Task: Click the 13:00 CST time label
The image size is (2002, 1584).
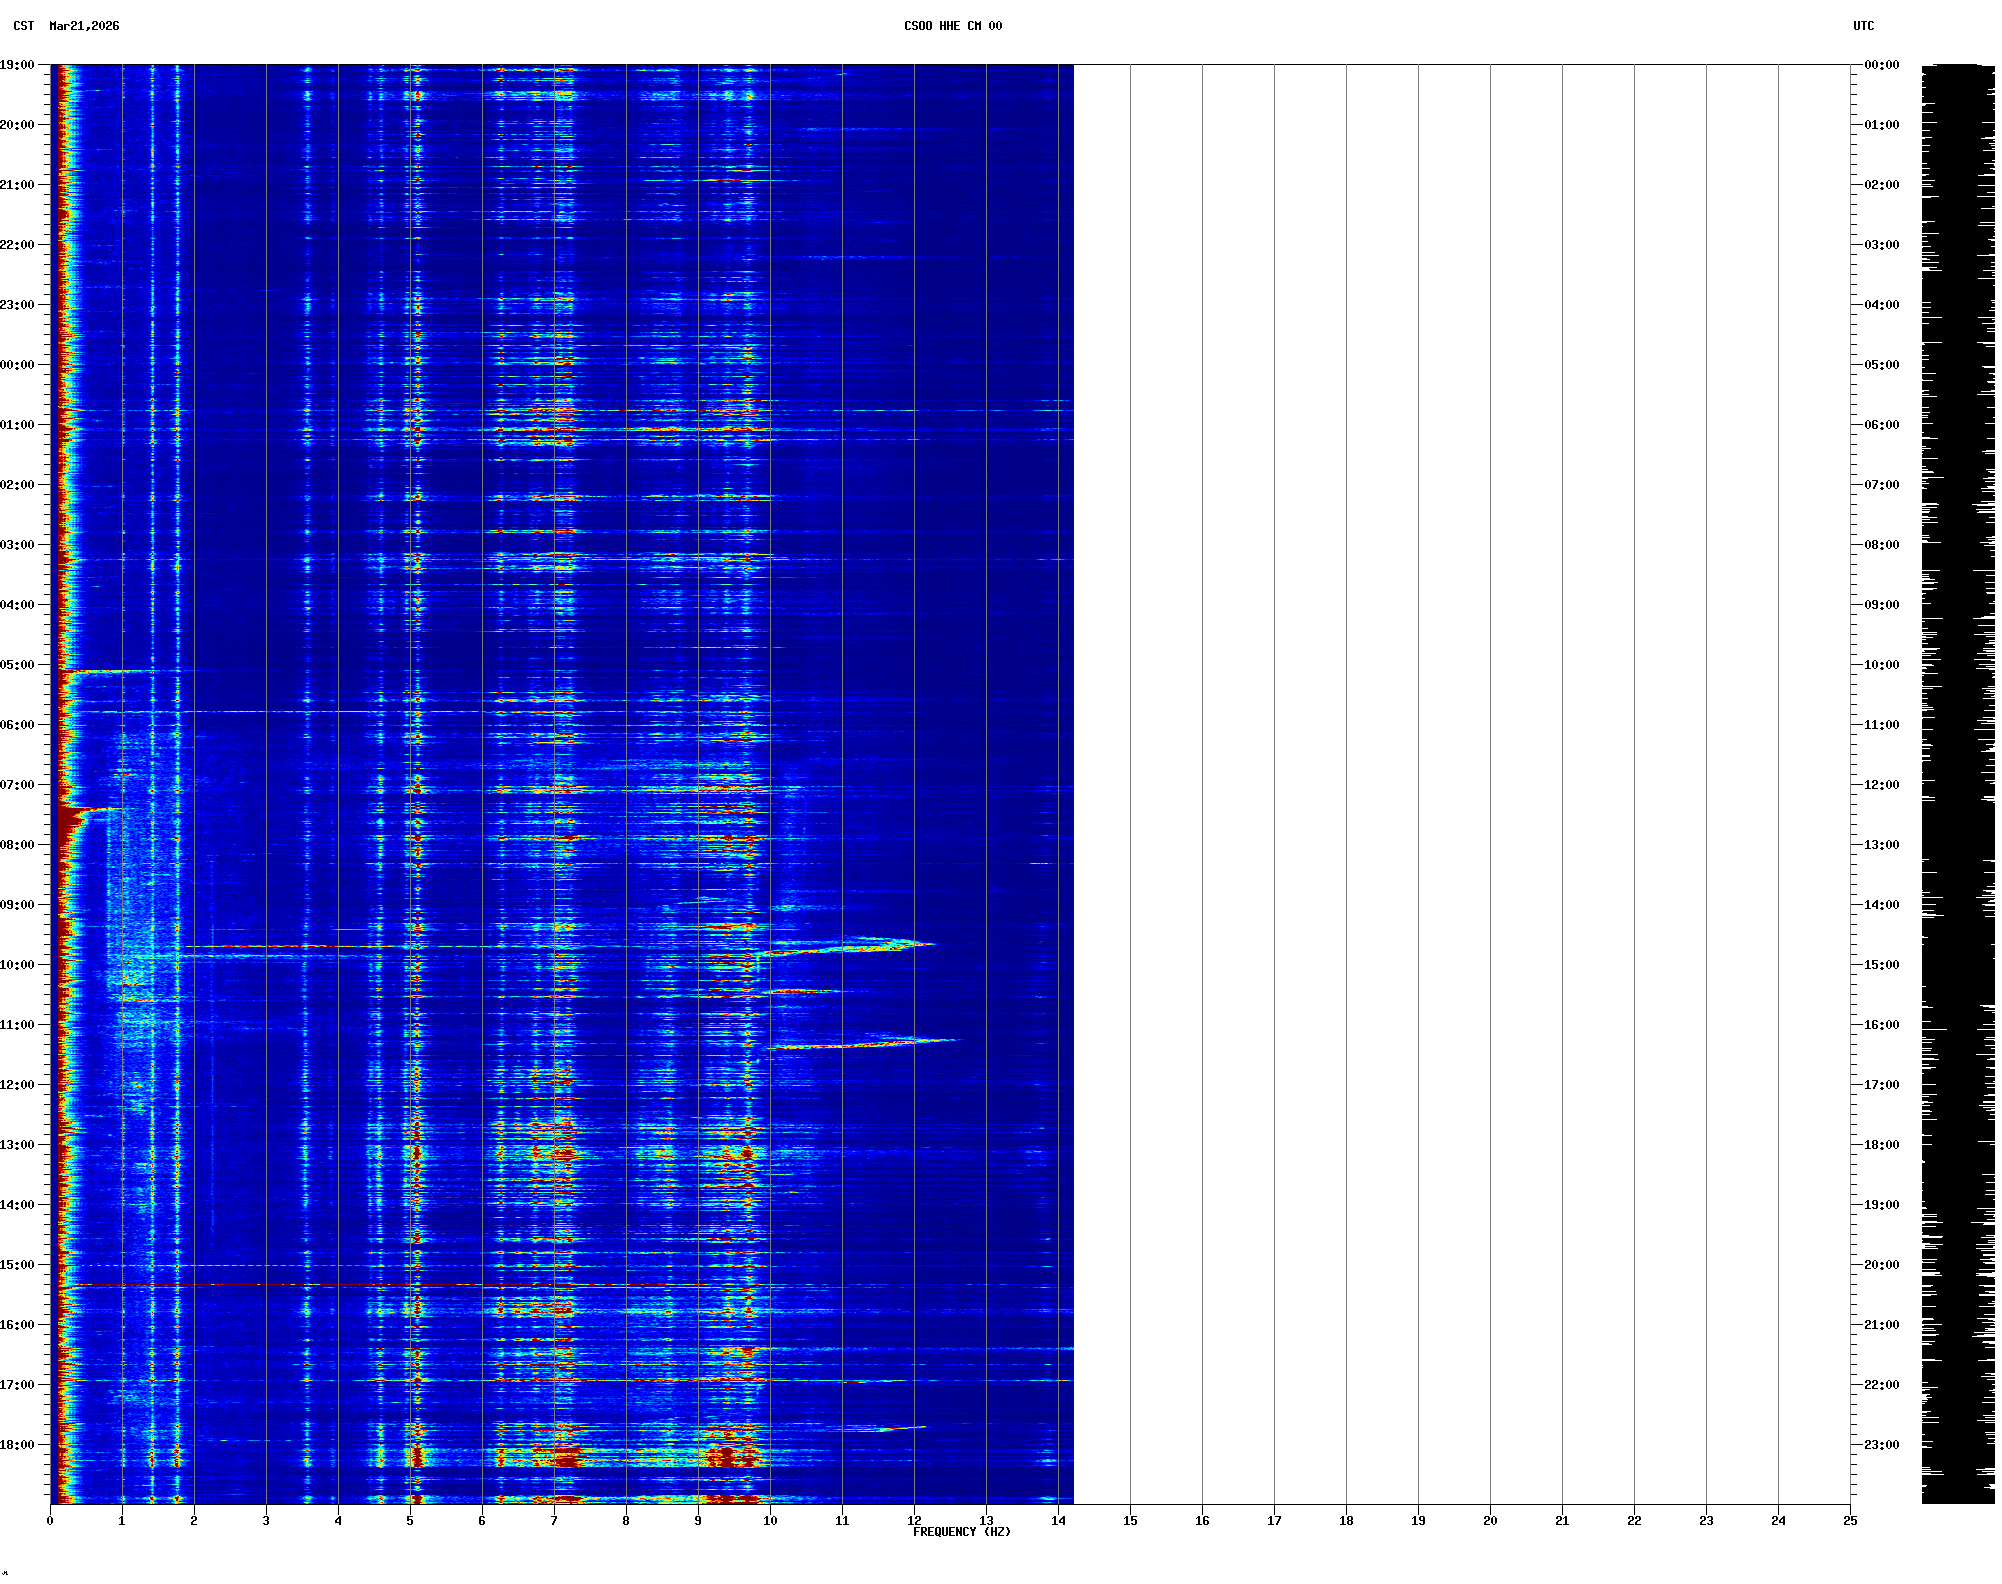Action: pos(17,1145)
